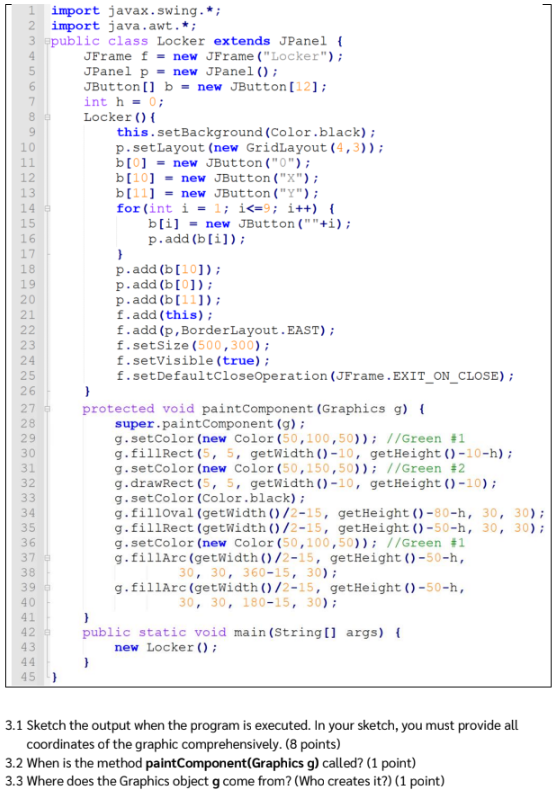Collapse the Locker() constructor fold marker on line 8

tap(47, 118)
